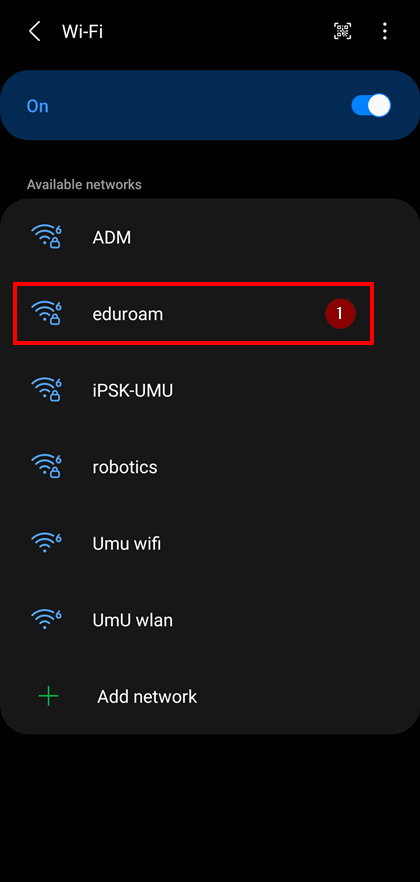Tap the red number 1 marker

coord(340,313)
